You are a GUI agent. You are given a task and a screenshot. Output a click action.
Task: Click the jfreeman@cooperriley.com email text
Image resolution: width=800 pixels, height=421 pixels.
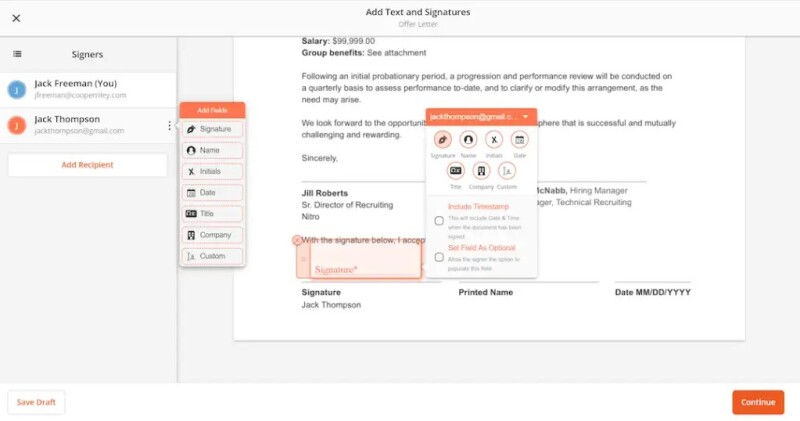point(80,95)
